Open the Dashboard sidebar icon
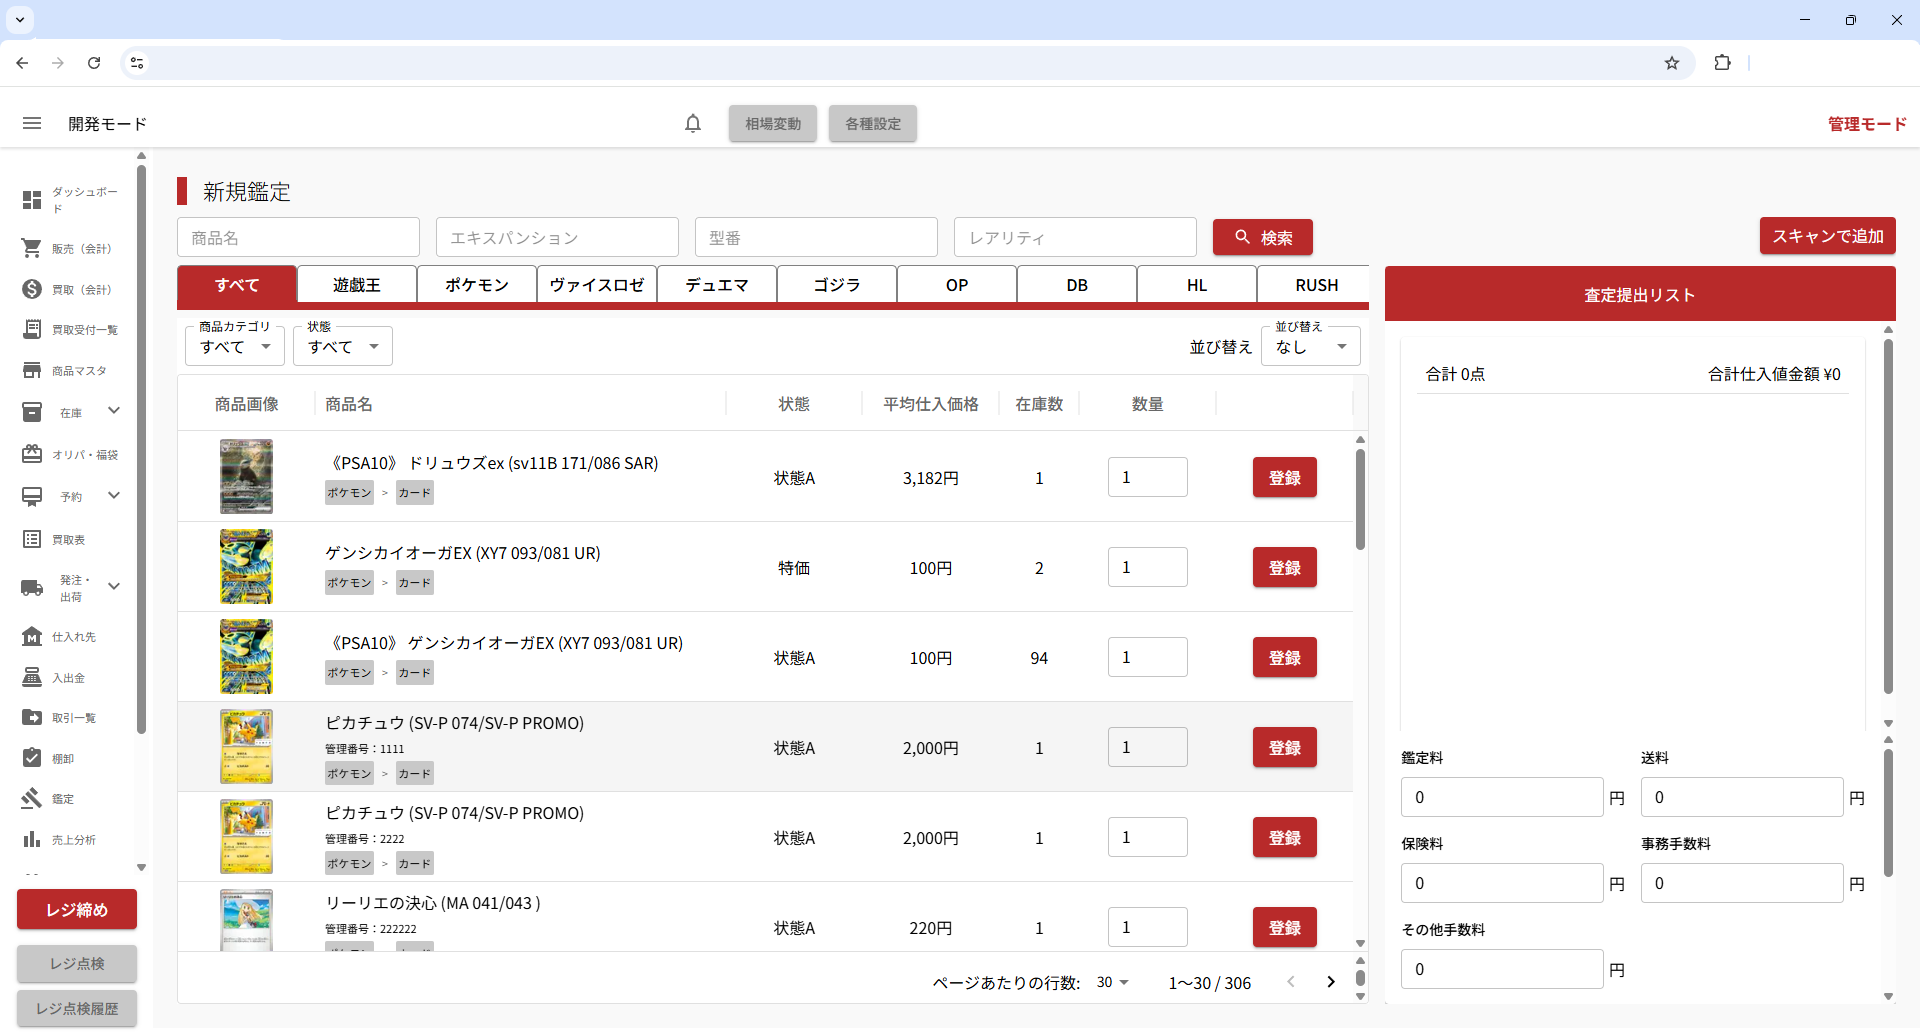 click(32, 200)
